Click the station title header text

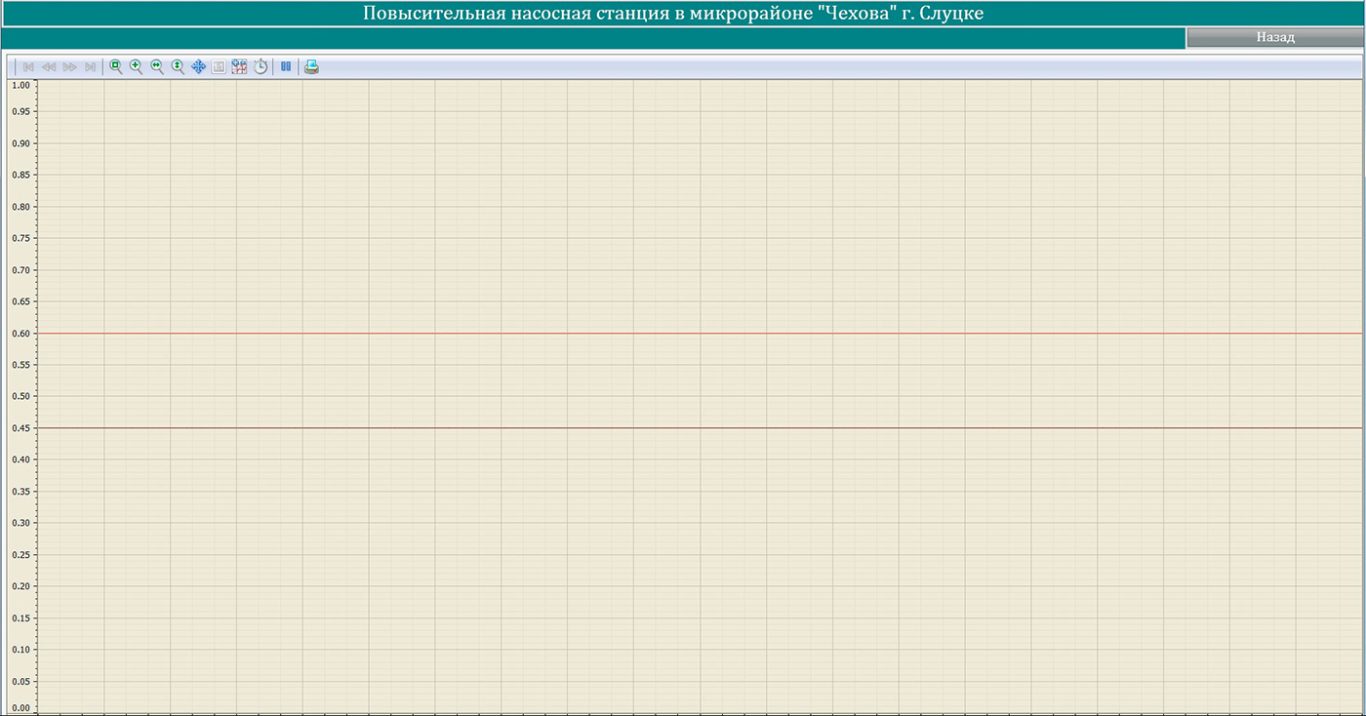pos(673,14)
